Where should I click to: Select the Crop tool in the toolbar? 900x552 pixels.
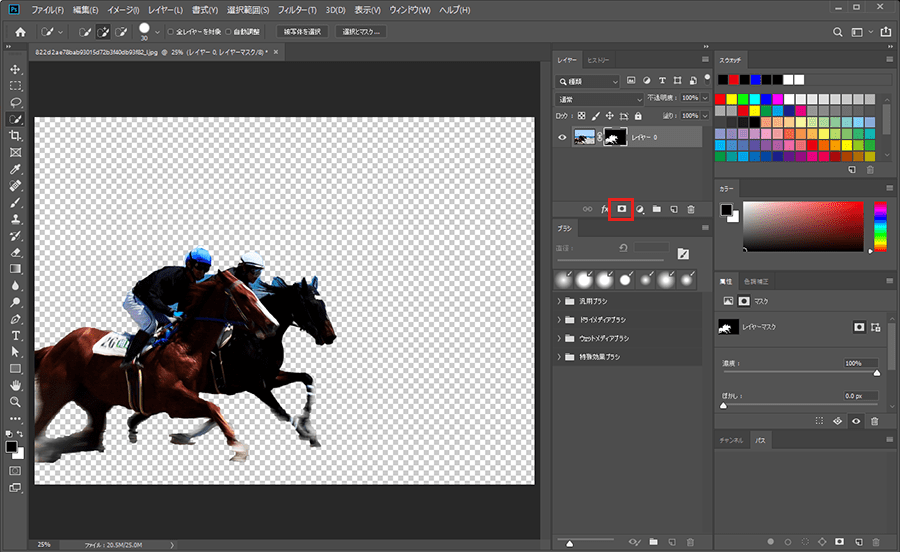coord(15,135)
